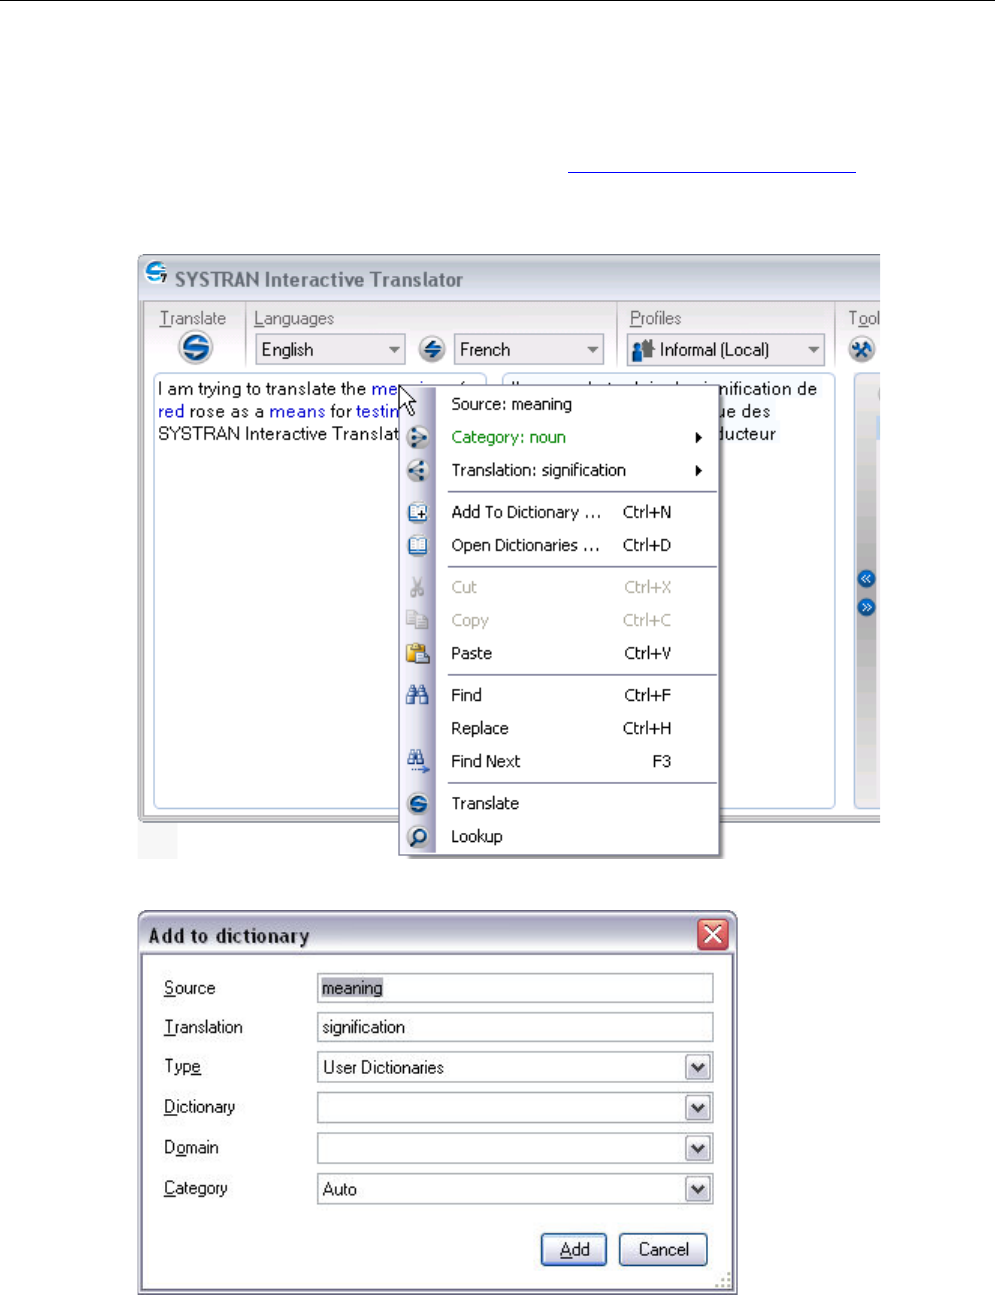The image size is (995, 1295).
Task: Open the English source language dropdown
Action: tap(330, 349)
